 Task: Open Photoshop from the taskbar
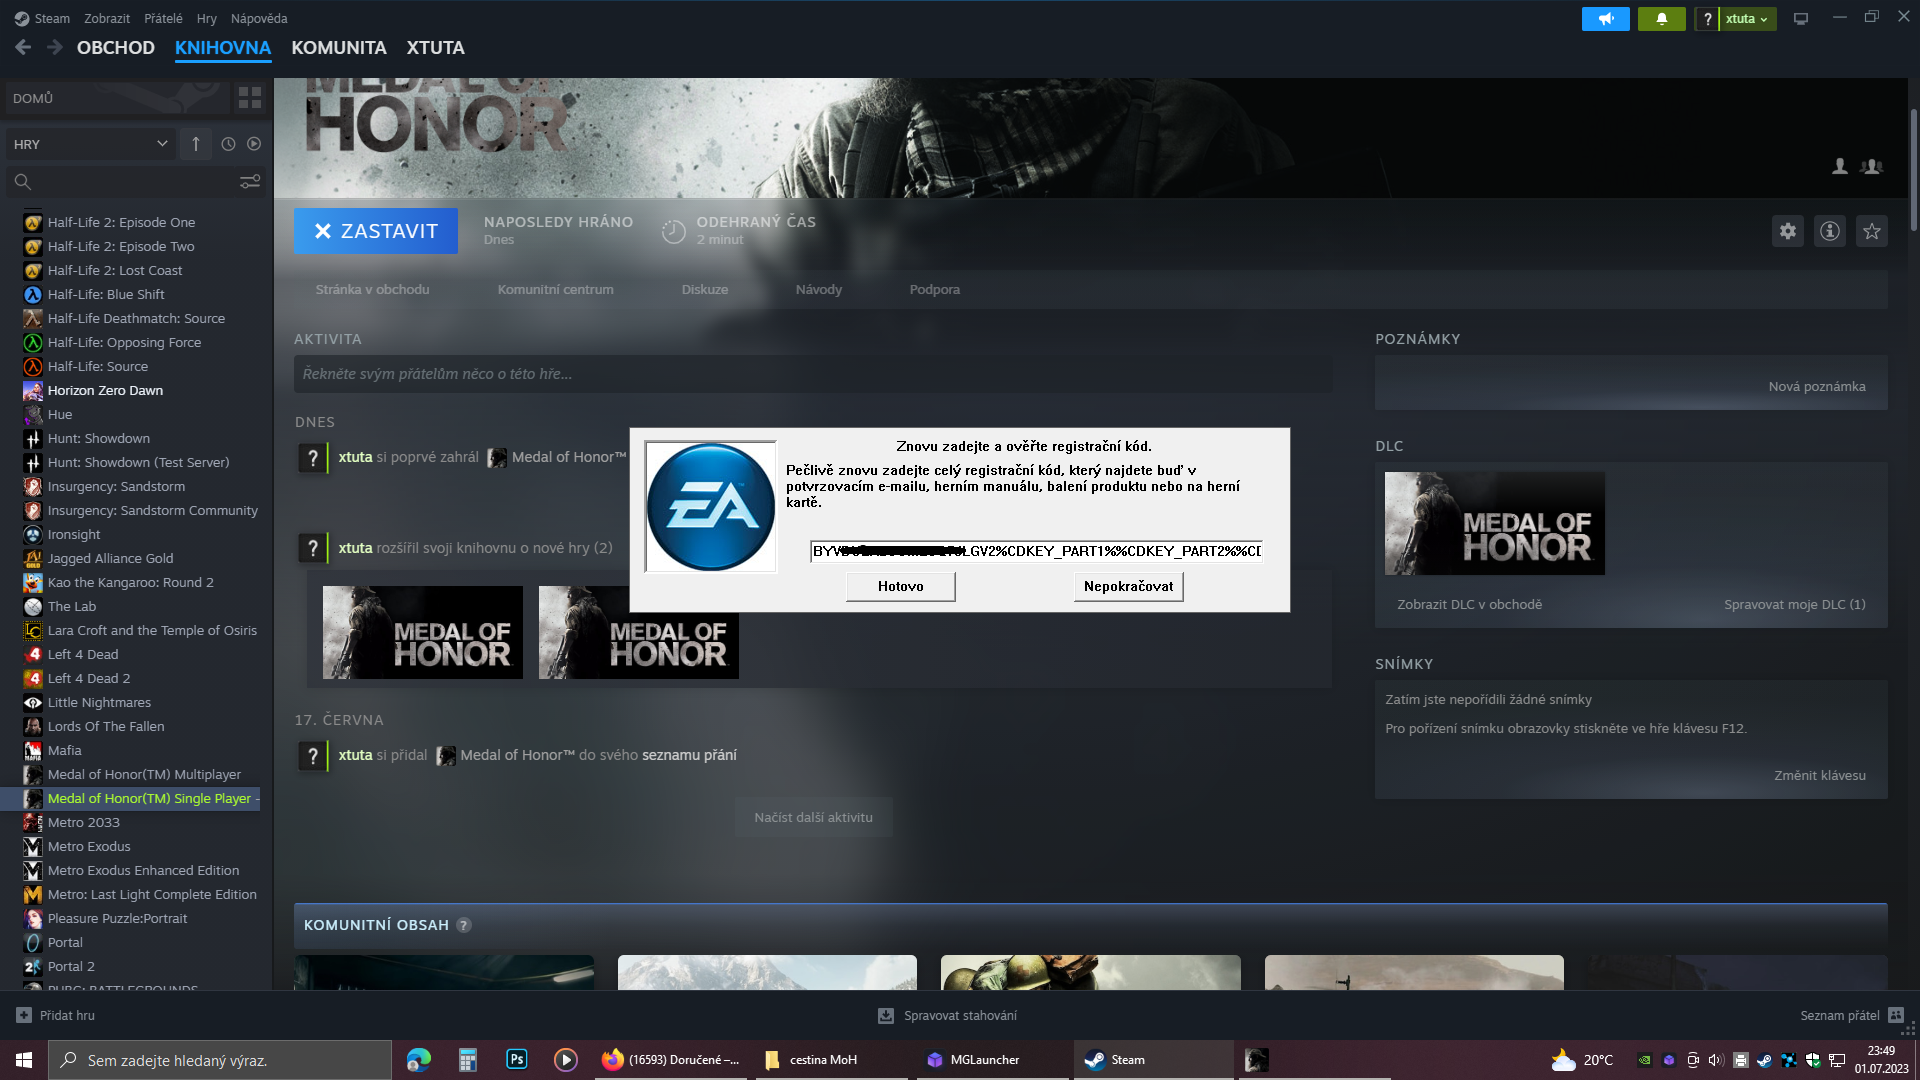point(517,1060)
